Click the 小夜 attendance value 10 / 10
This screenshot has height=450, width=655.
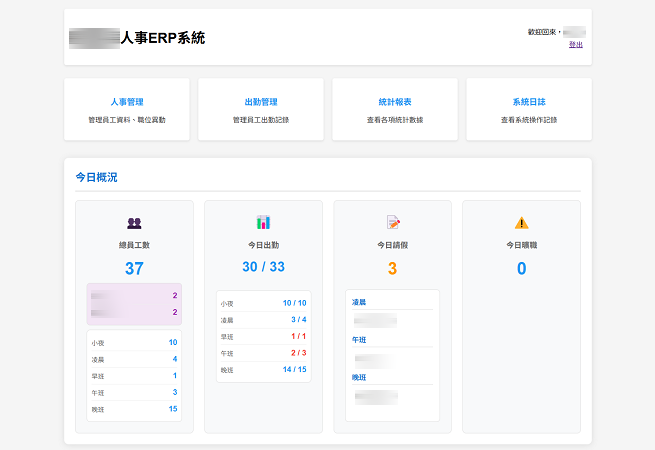[294, 303]
